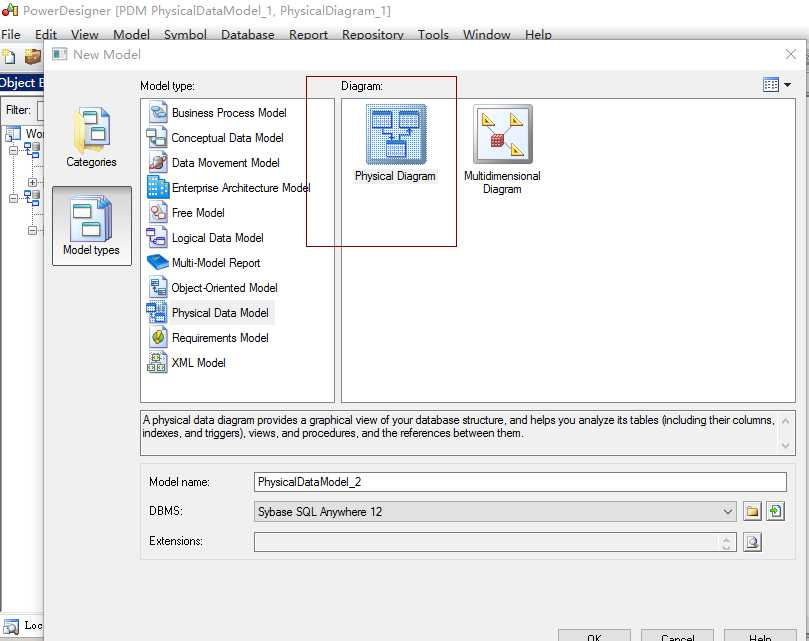The height and width of the screenshot is (641, 809).
Task: Click the DBMS embed/share icon
Action: pos(775,511)
